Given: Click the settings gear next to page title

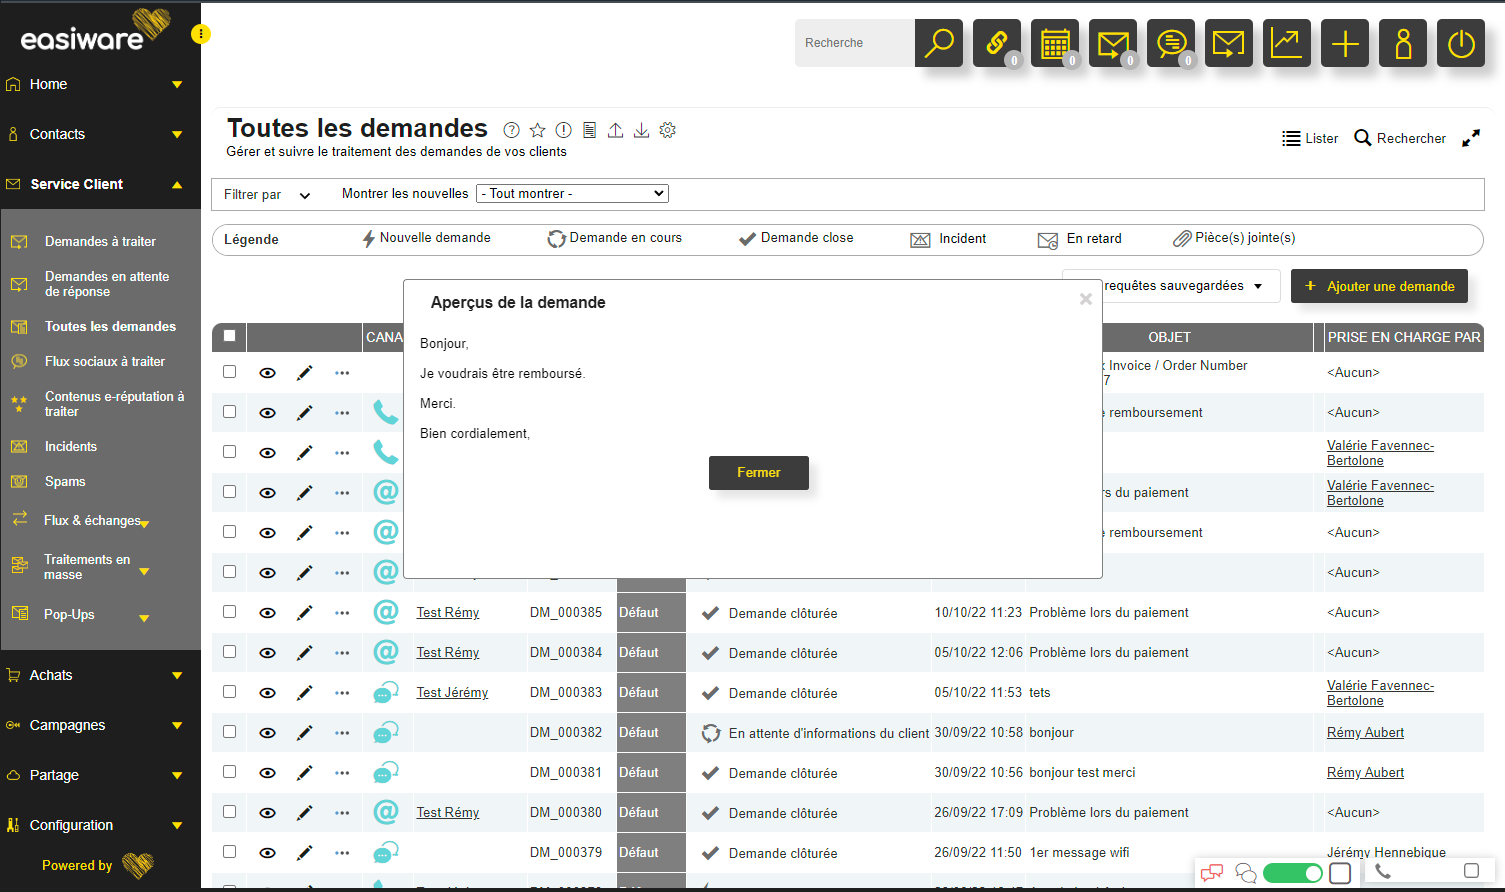Looking at the screenshot, I should click(668, 130).
